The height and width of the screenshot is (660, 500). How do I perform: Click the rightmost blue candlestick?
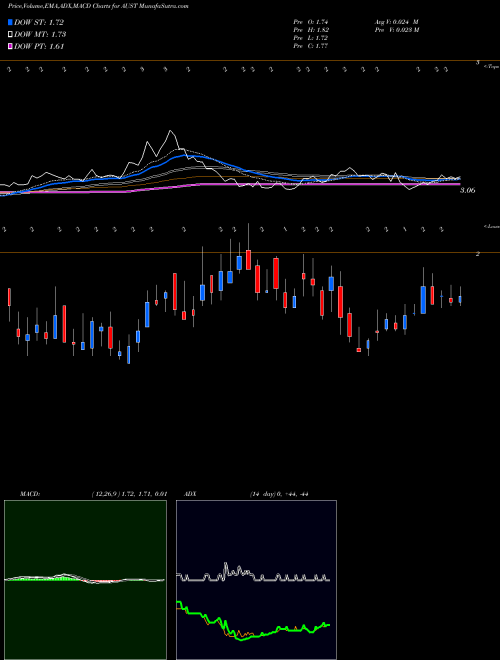point(460,299)
